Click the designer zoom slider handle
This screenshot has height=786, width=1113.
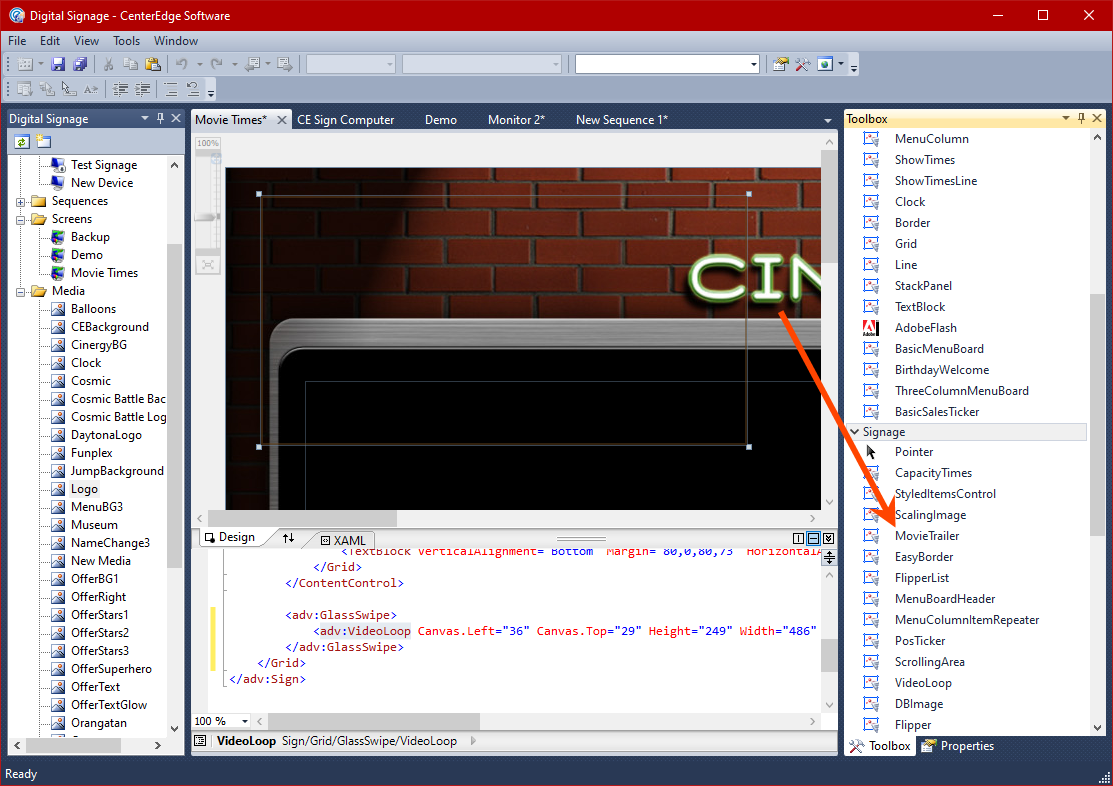click(x=207, y=216)
